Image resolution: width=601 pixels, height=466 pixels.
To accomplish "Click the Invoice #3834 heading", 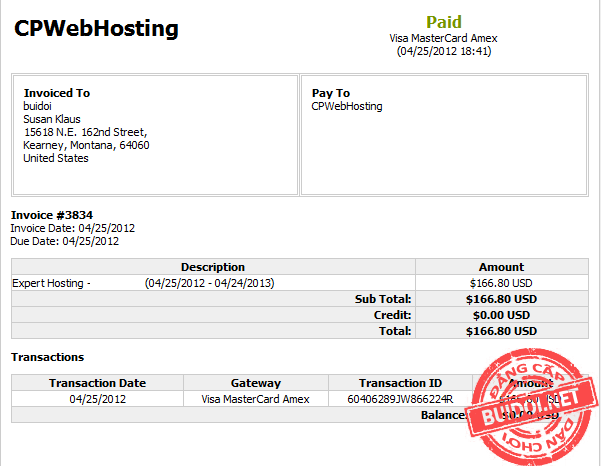I will tap(54, 215).
